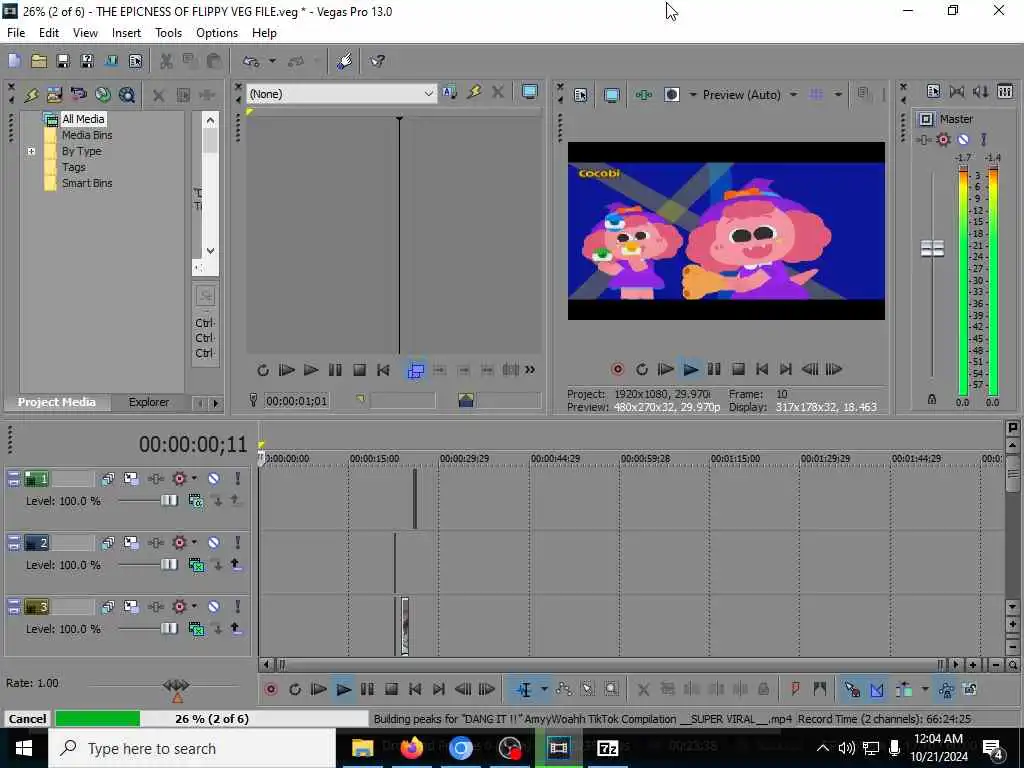1024x768 pixels.
Task: Adjust the playback Rate slider
Action: coord(176,686)
